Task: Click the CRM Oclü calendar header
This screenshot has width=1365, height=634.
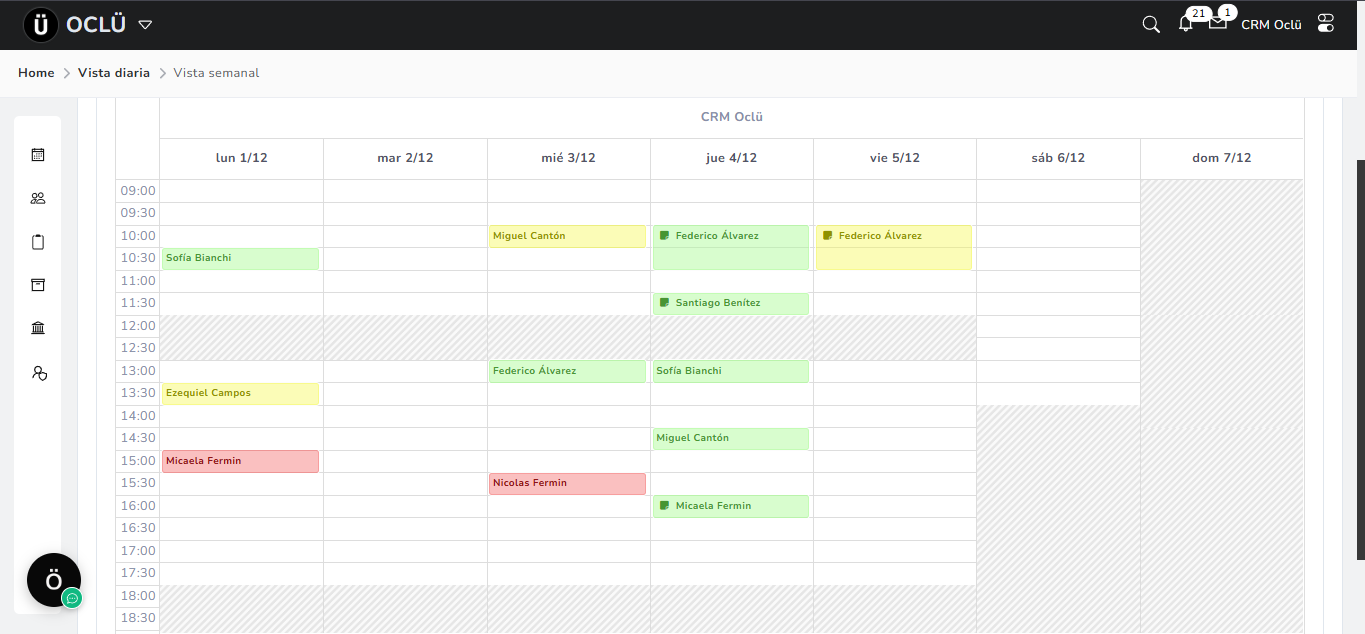Action: click(x=732, y=117)
